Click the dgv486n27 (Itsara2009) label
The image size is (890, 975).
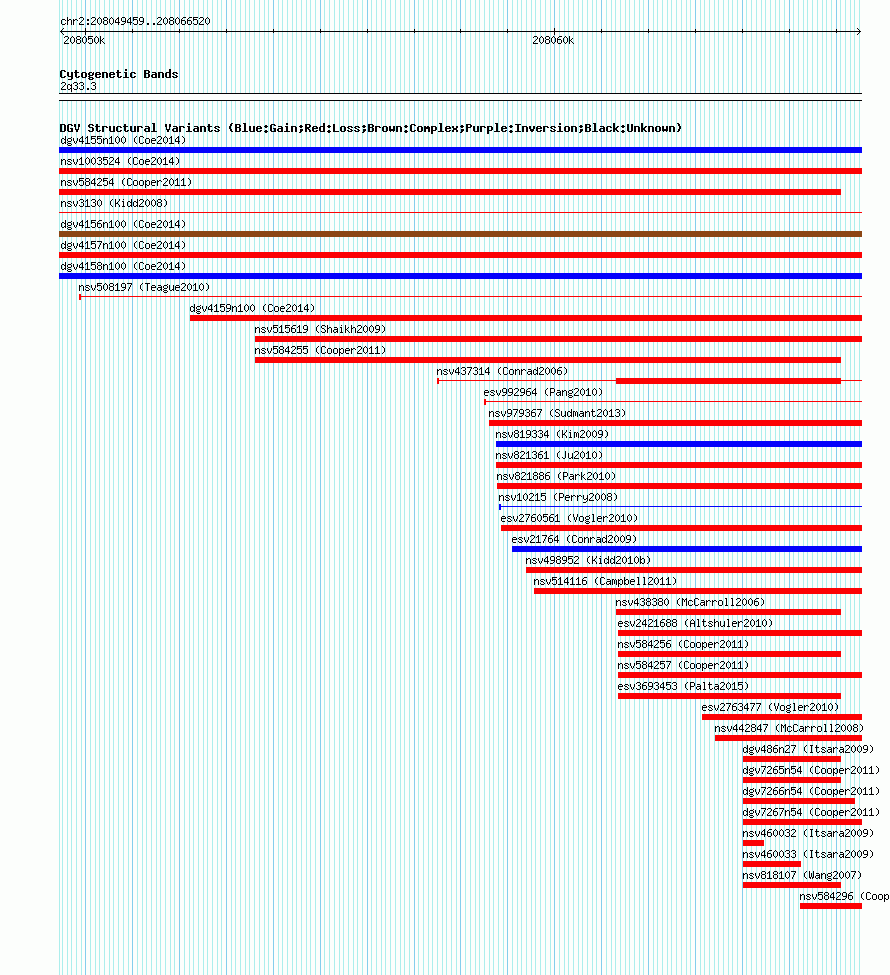pyautogui.click(x=808, y=750)
